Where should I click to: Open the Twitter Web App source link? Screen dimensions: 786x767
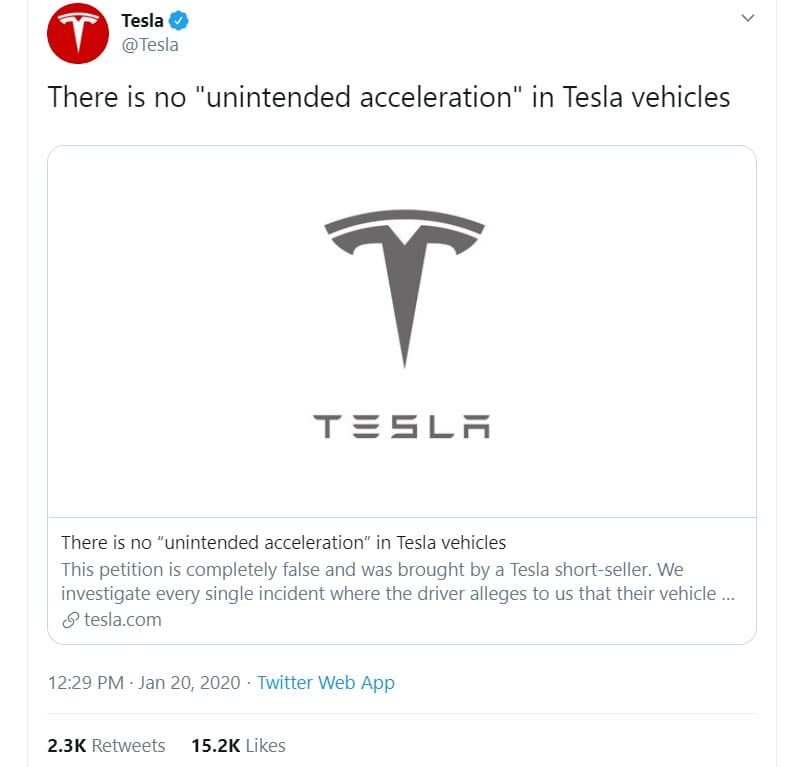tap(325, 683)
